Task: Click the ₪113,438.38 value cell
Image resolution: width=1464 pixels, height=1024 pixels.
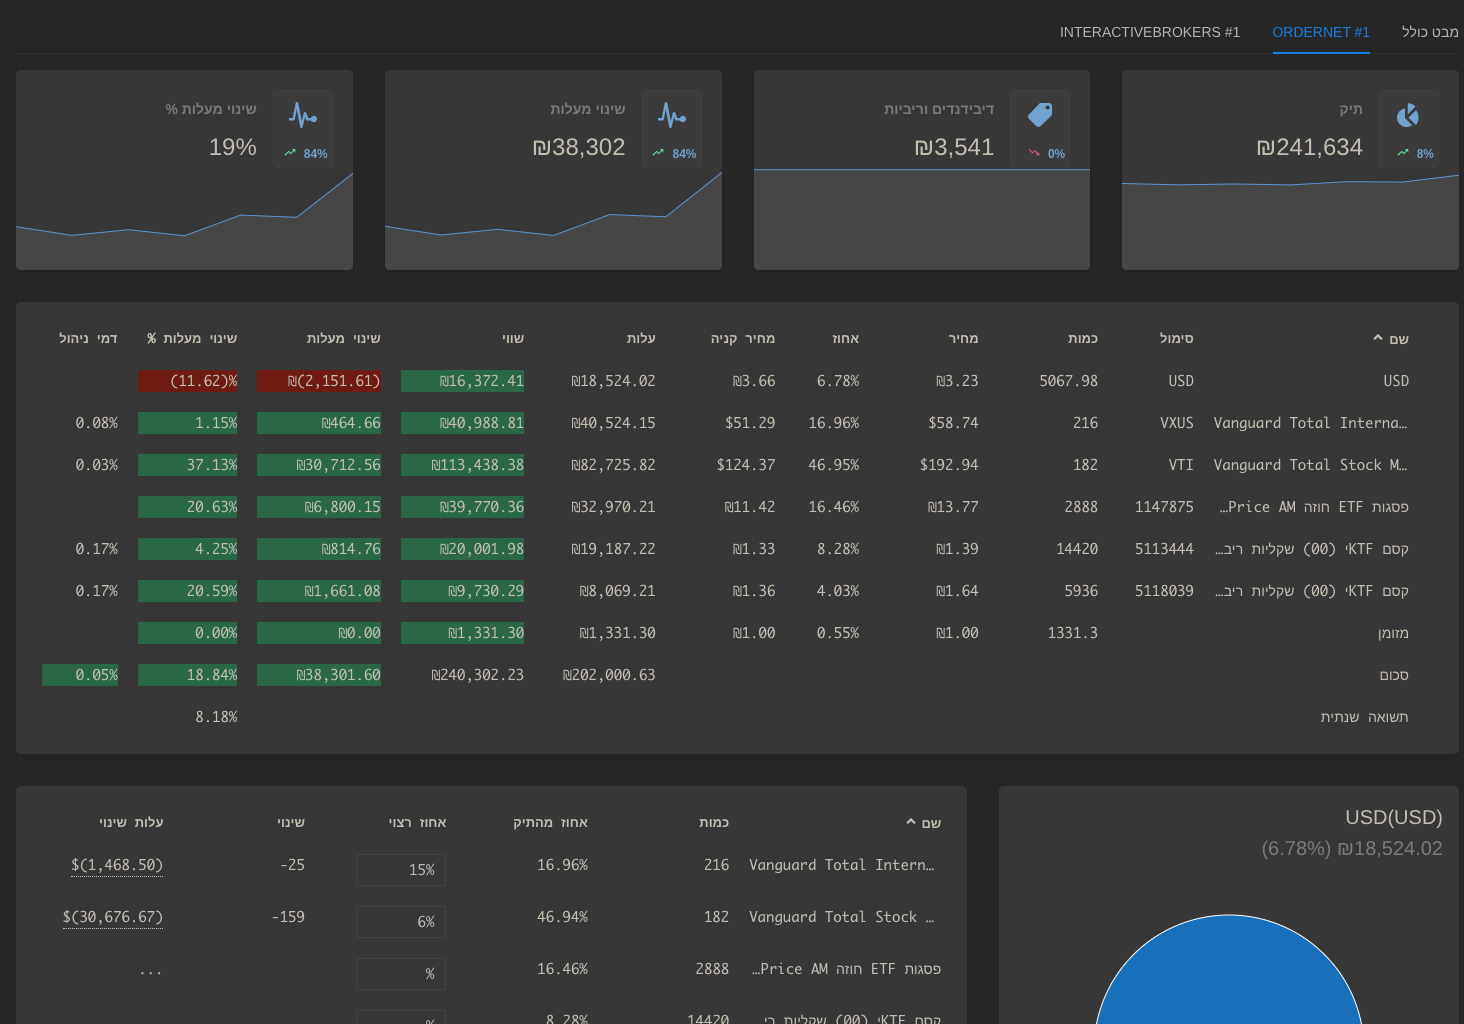Action: [x=463, y=465]
